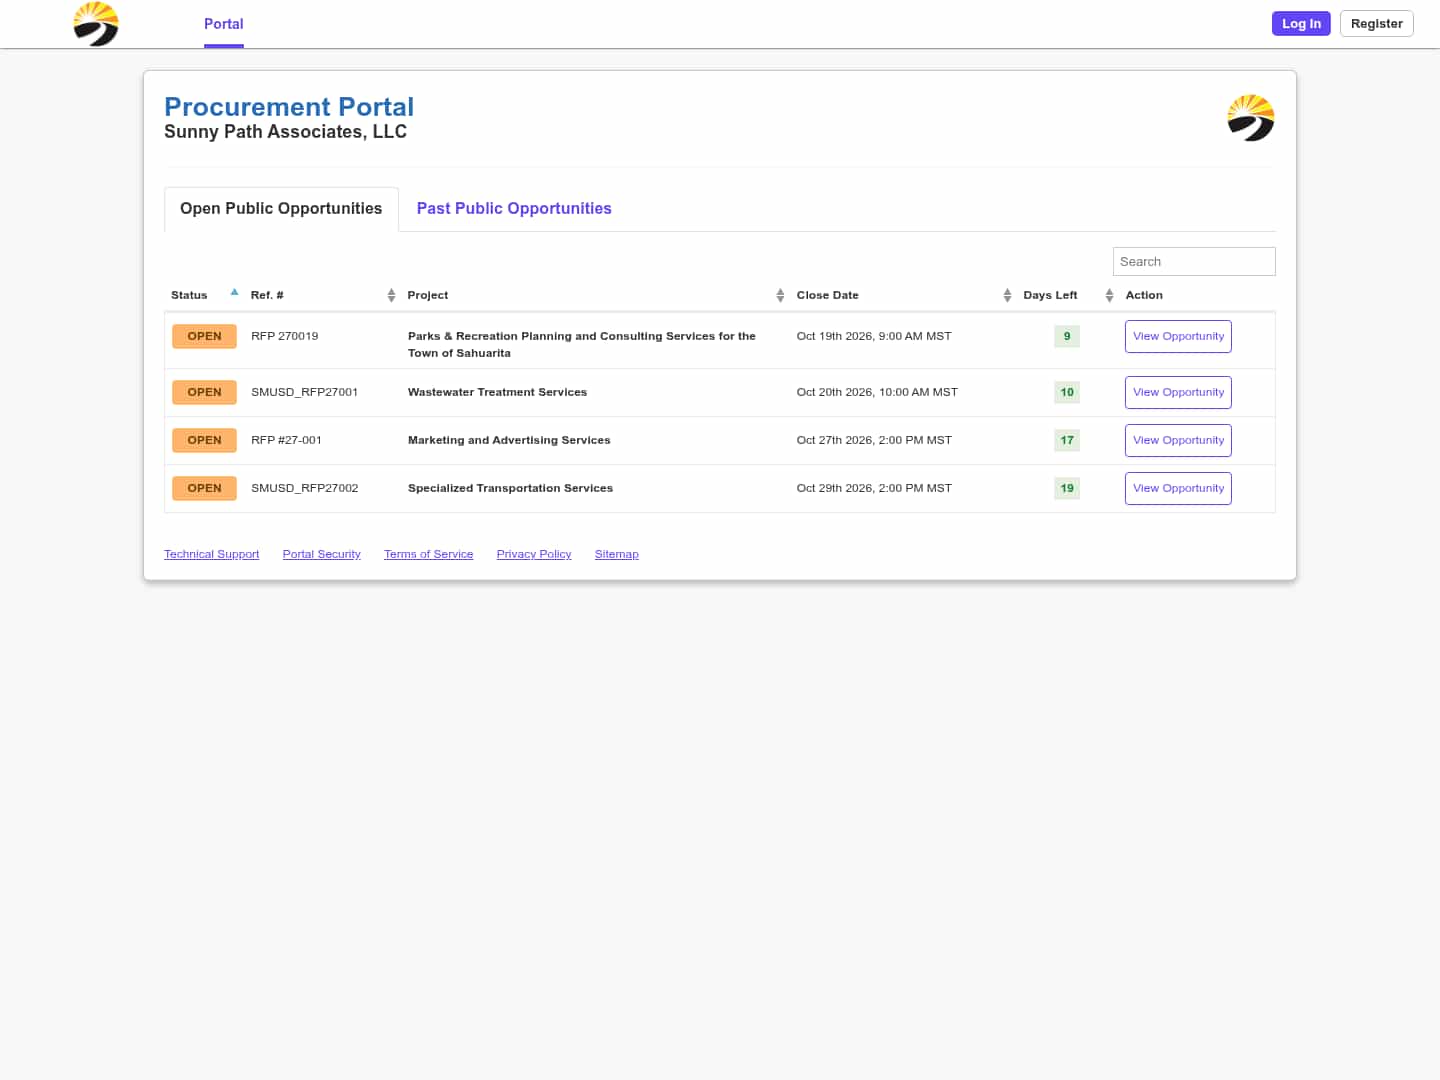Switch to Past Public Opportunities tab
Image resolution: width=1440 pixels, height=1080 pixels.
coord(514,208)
